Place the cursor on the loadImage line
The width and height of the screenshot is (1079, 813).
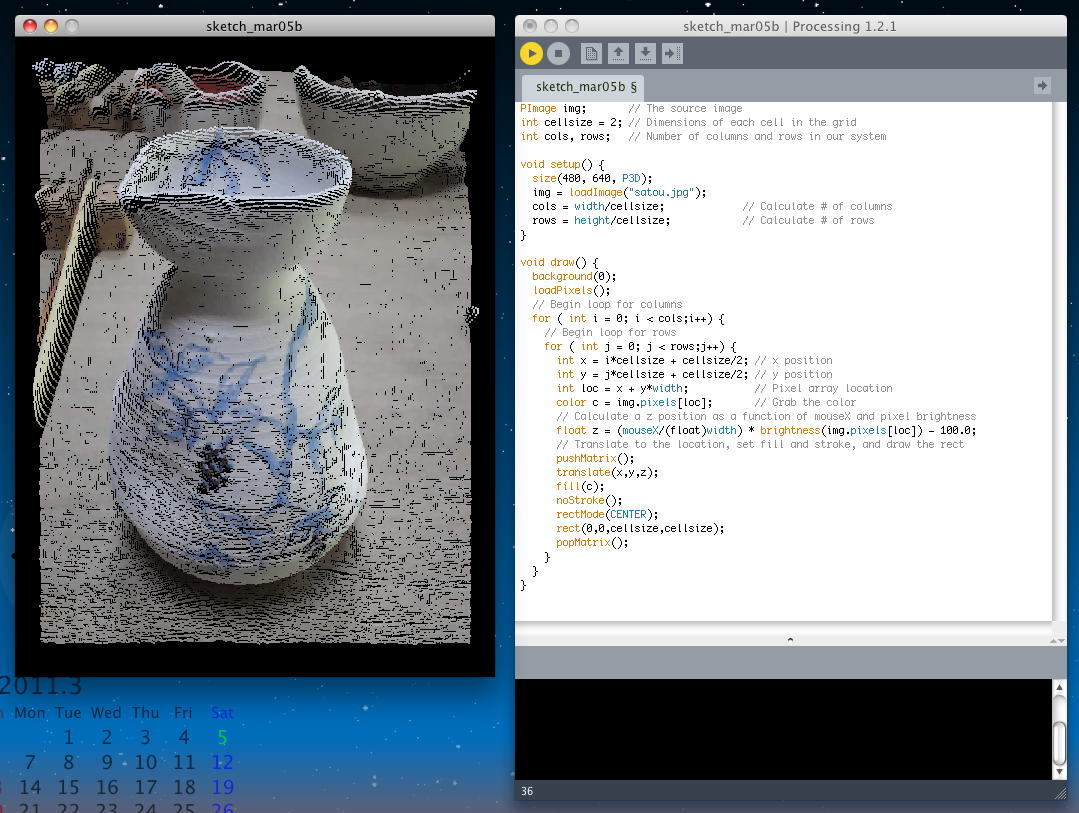click(619, 192)
